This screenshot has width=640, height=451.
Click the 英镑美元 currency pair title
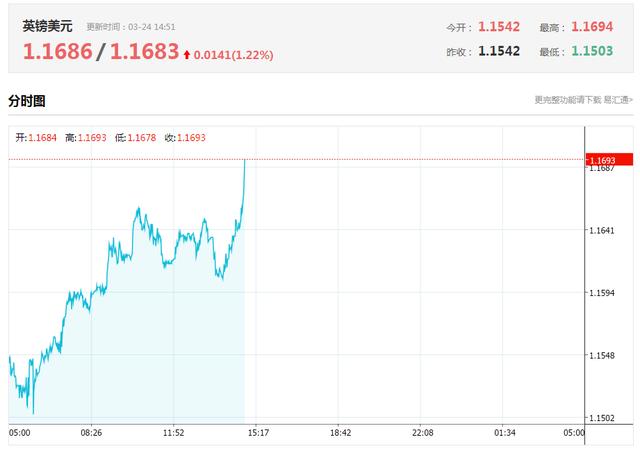pos(48,27)
